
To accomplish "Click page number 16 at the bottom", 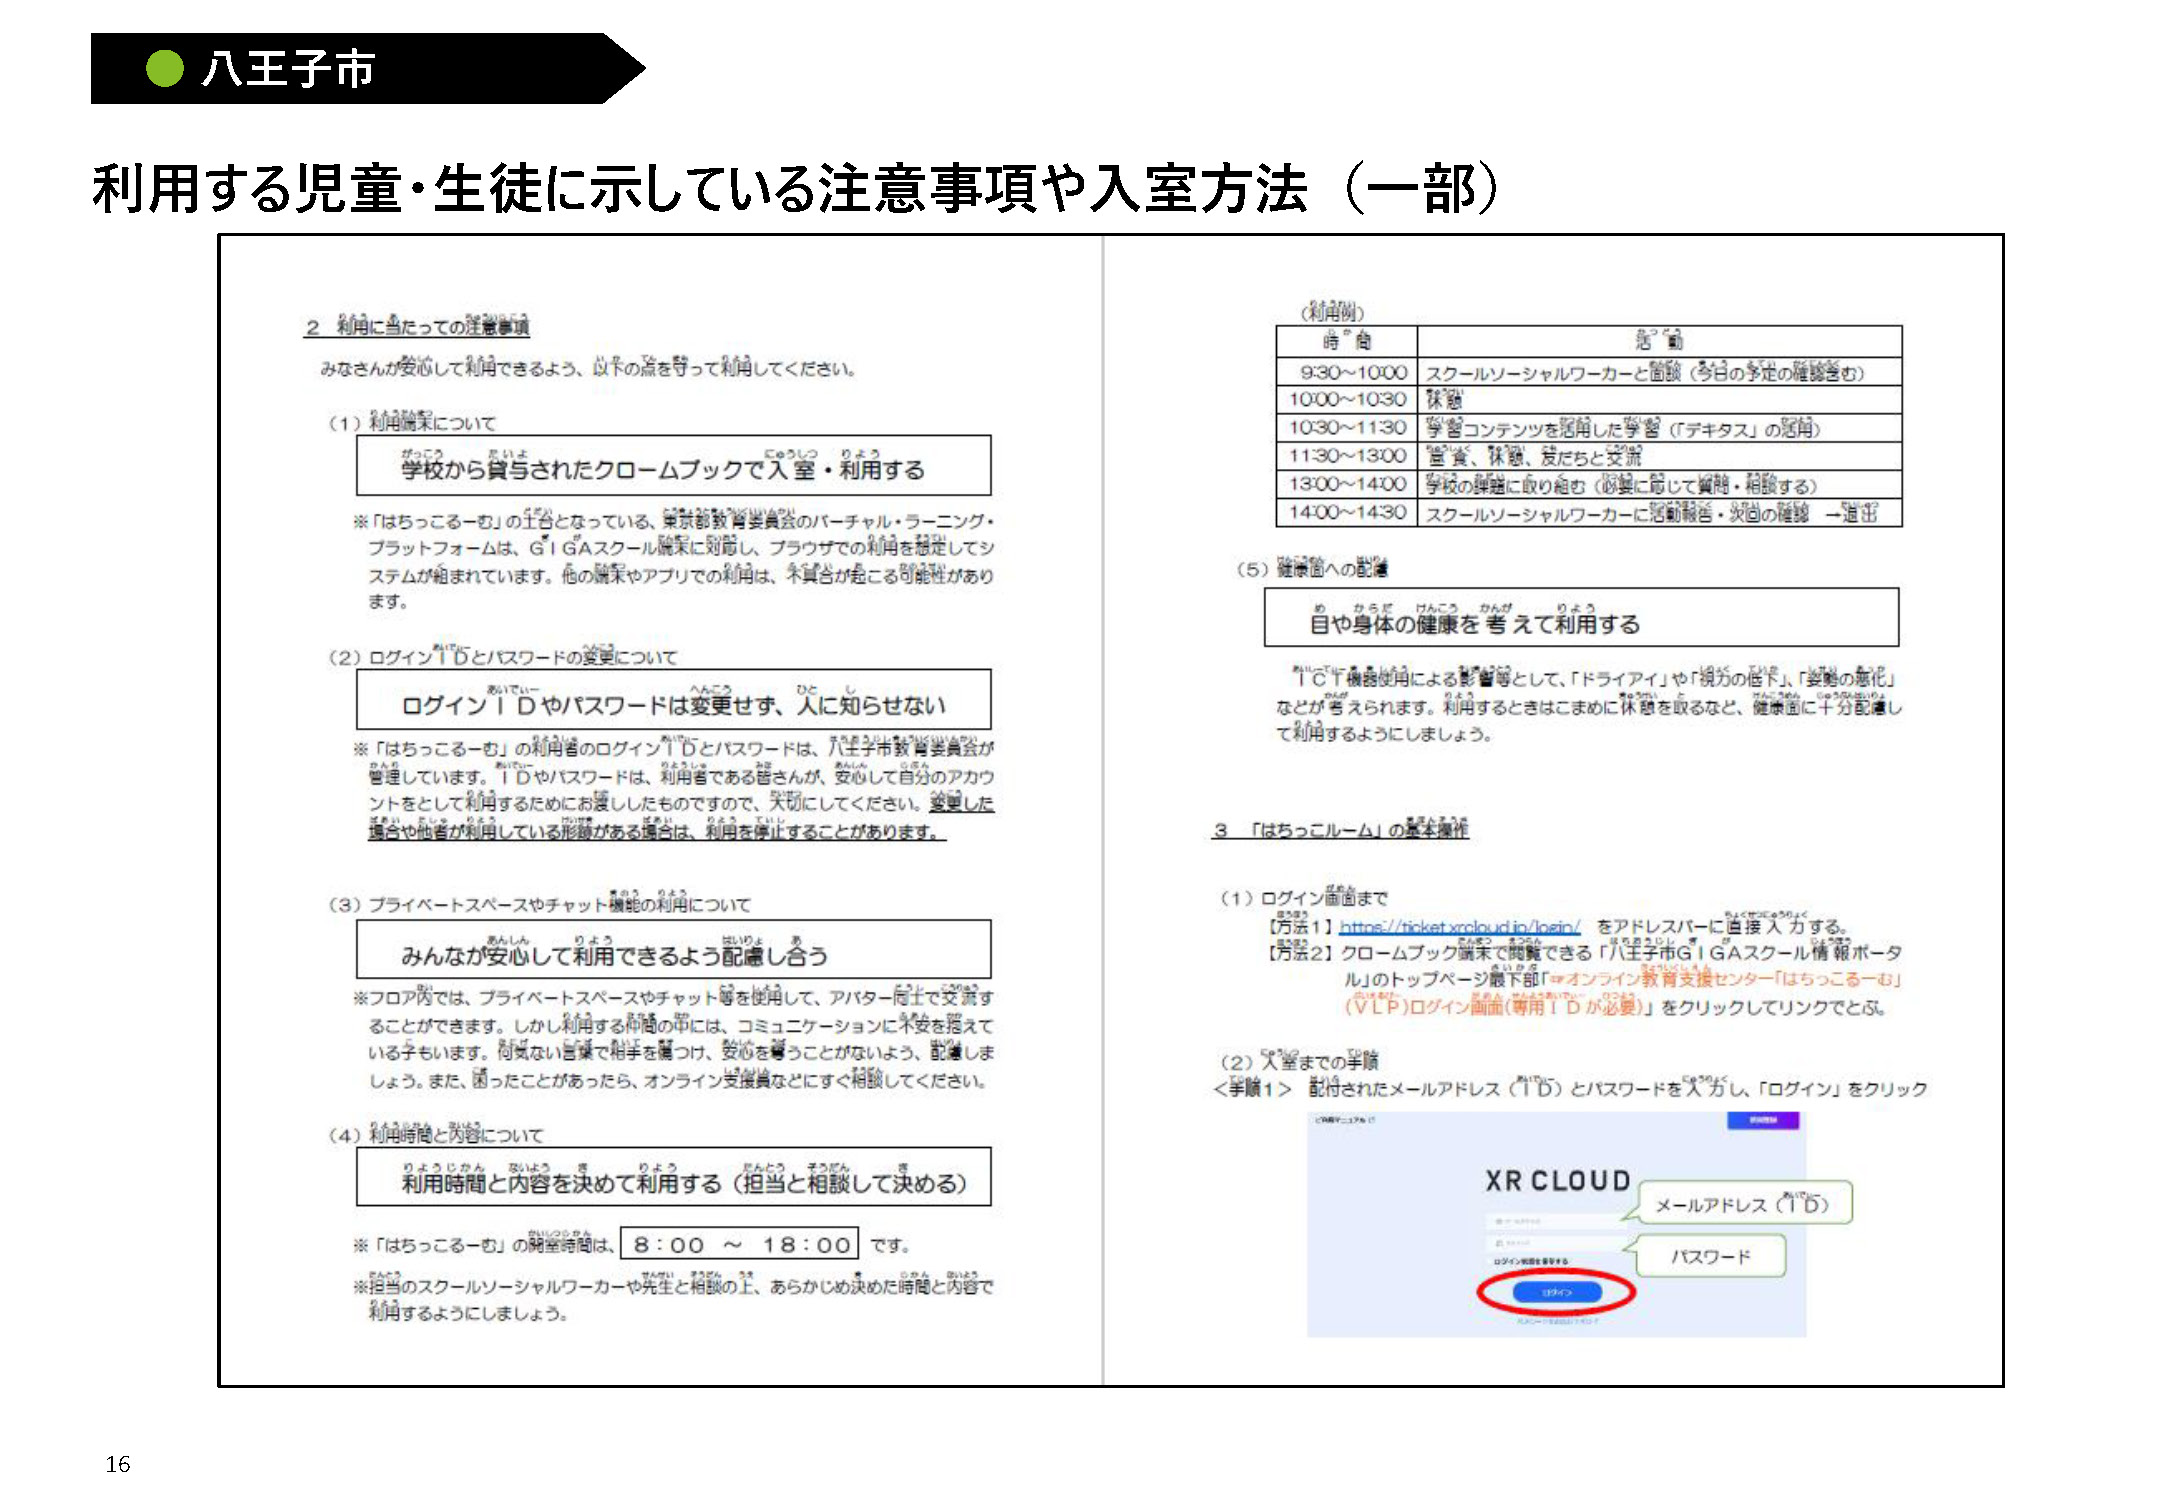I will point(118,1464).
